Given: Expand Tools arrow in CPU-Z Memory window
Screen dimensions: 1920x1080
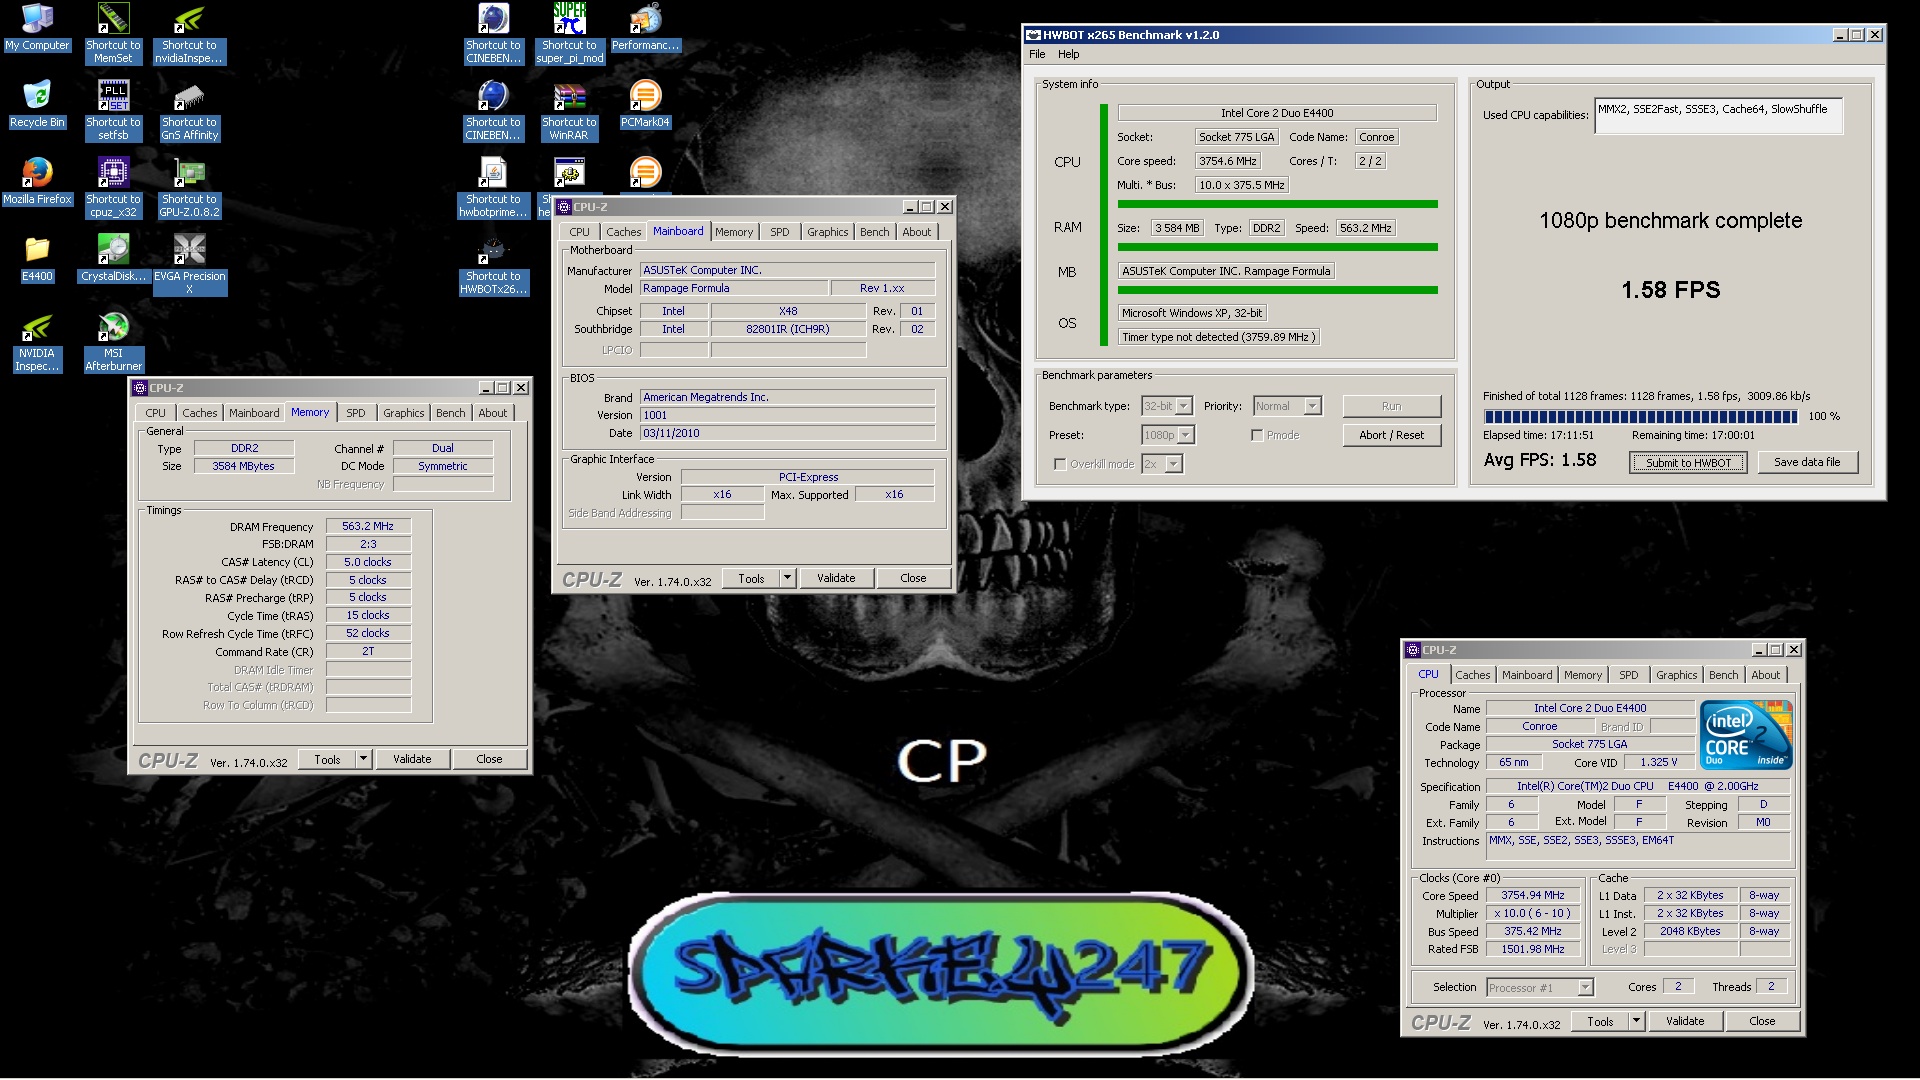Looking at the screenshot, I should tap(364, 759).
